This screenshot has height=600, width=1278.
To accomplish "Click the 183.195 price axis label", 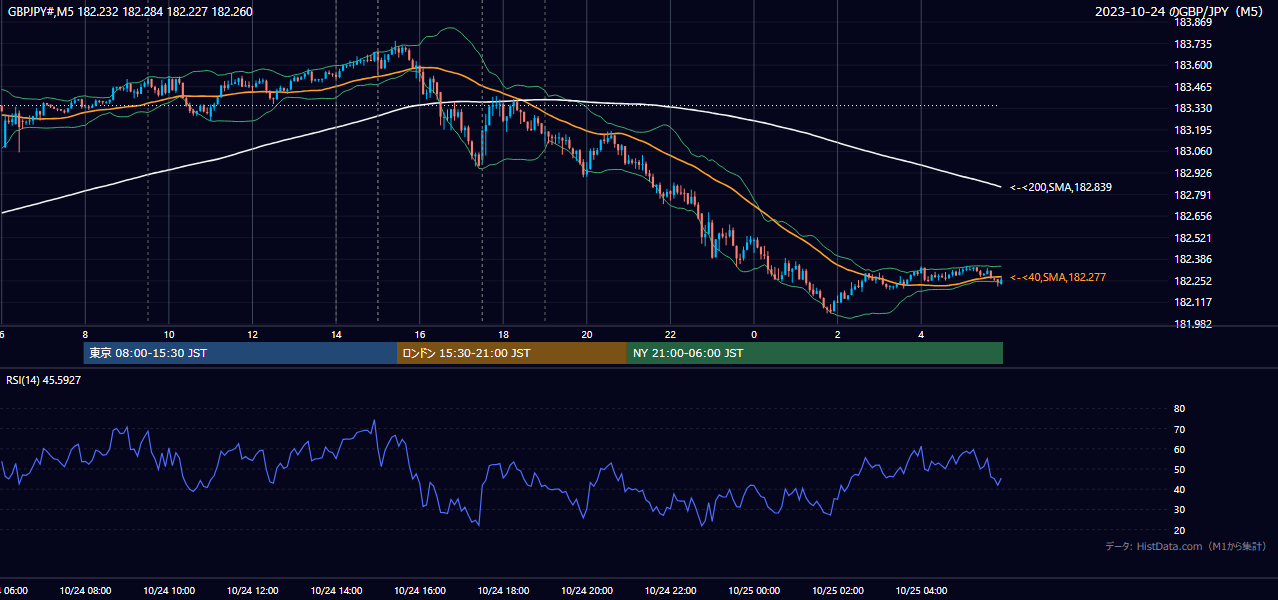I will coord(1192,130).
